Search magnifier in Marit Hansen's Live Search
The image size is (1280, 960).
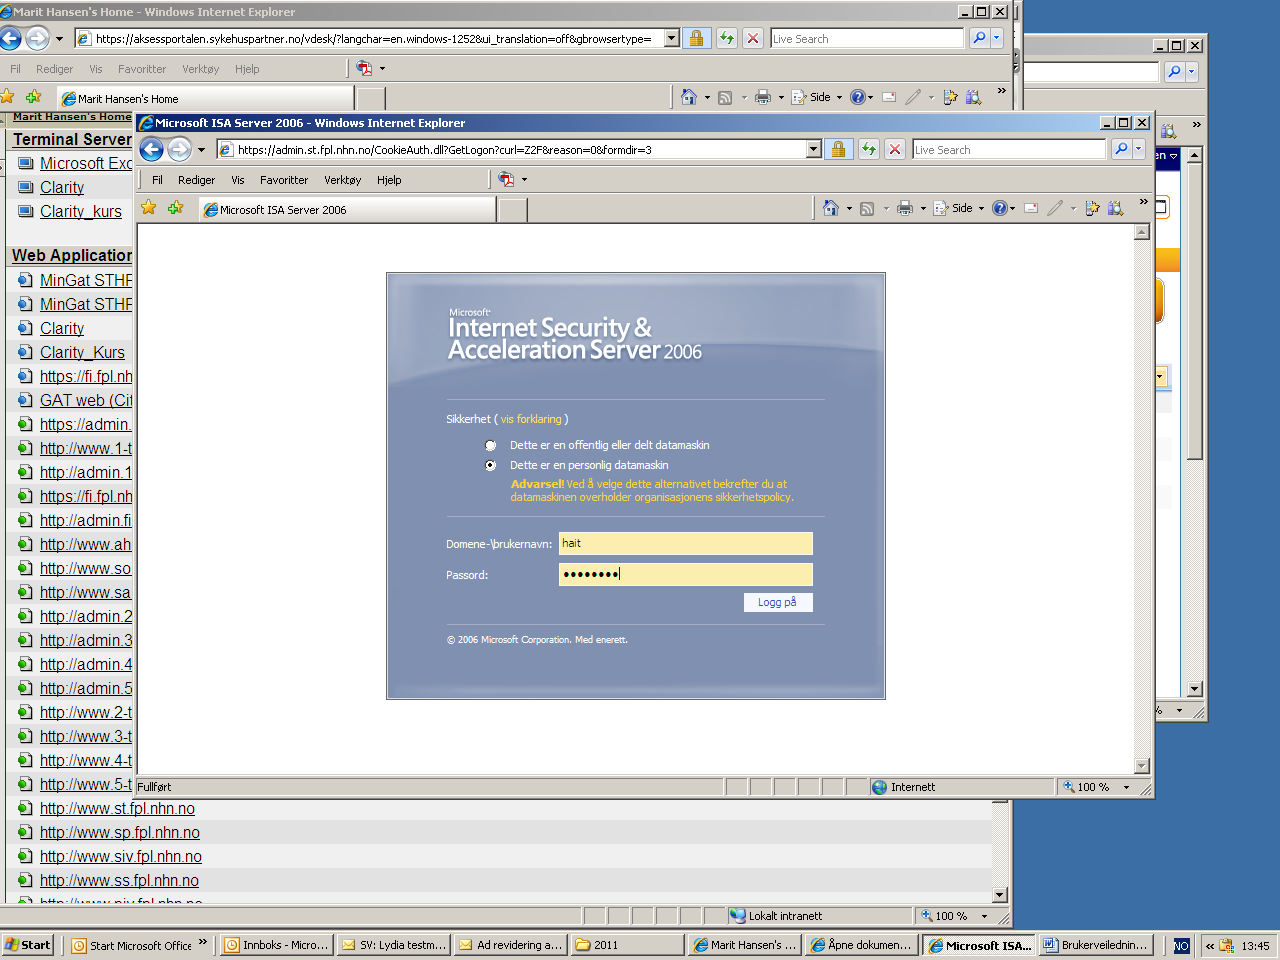(x=979, y=38)
